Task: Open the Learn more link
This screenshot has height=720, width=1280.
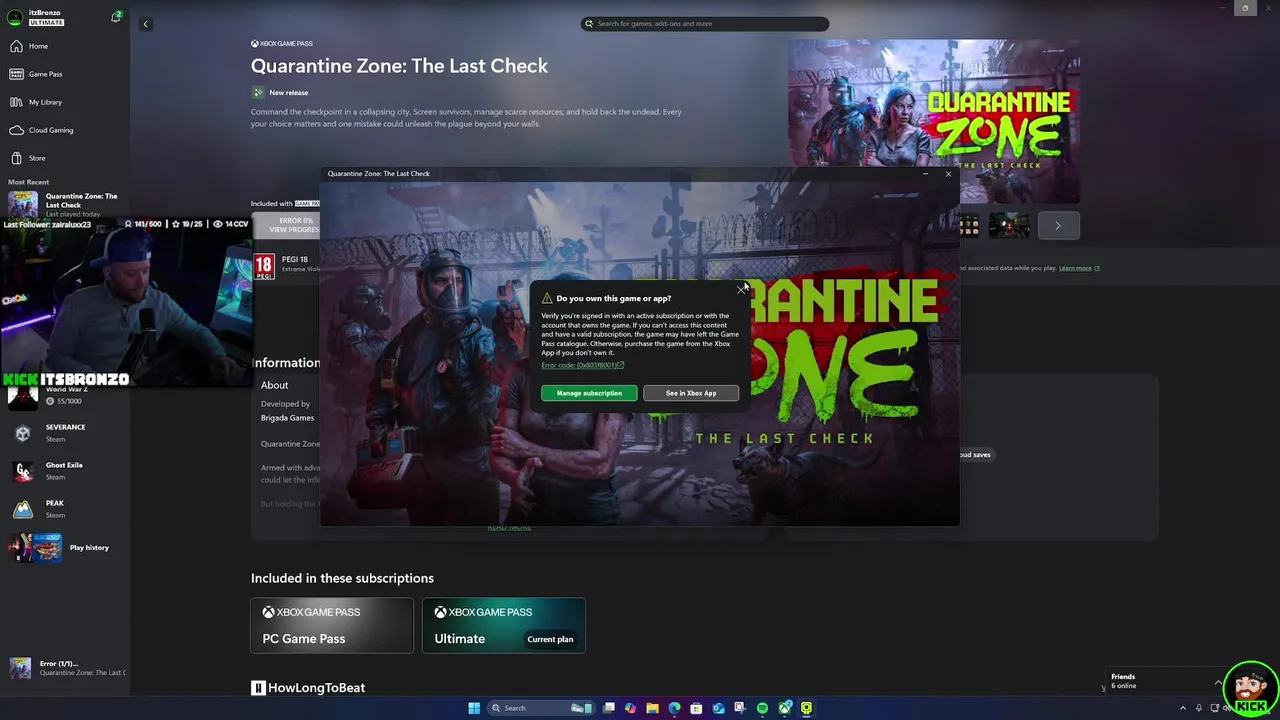Action: (1079, 268)
